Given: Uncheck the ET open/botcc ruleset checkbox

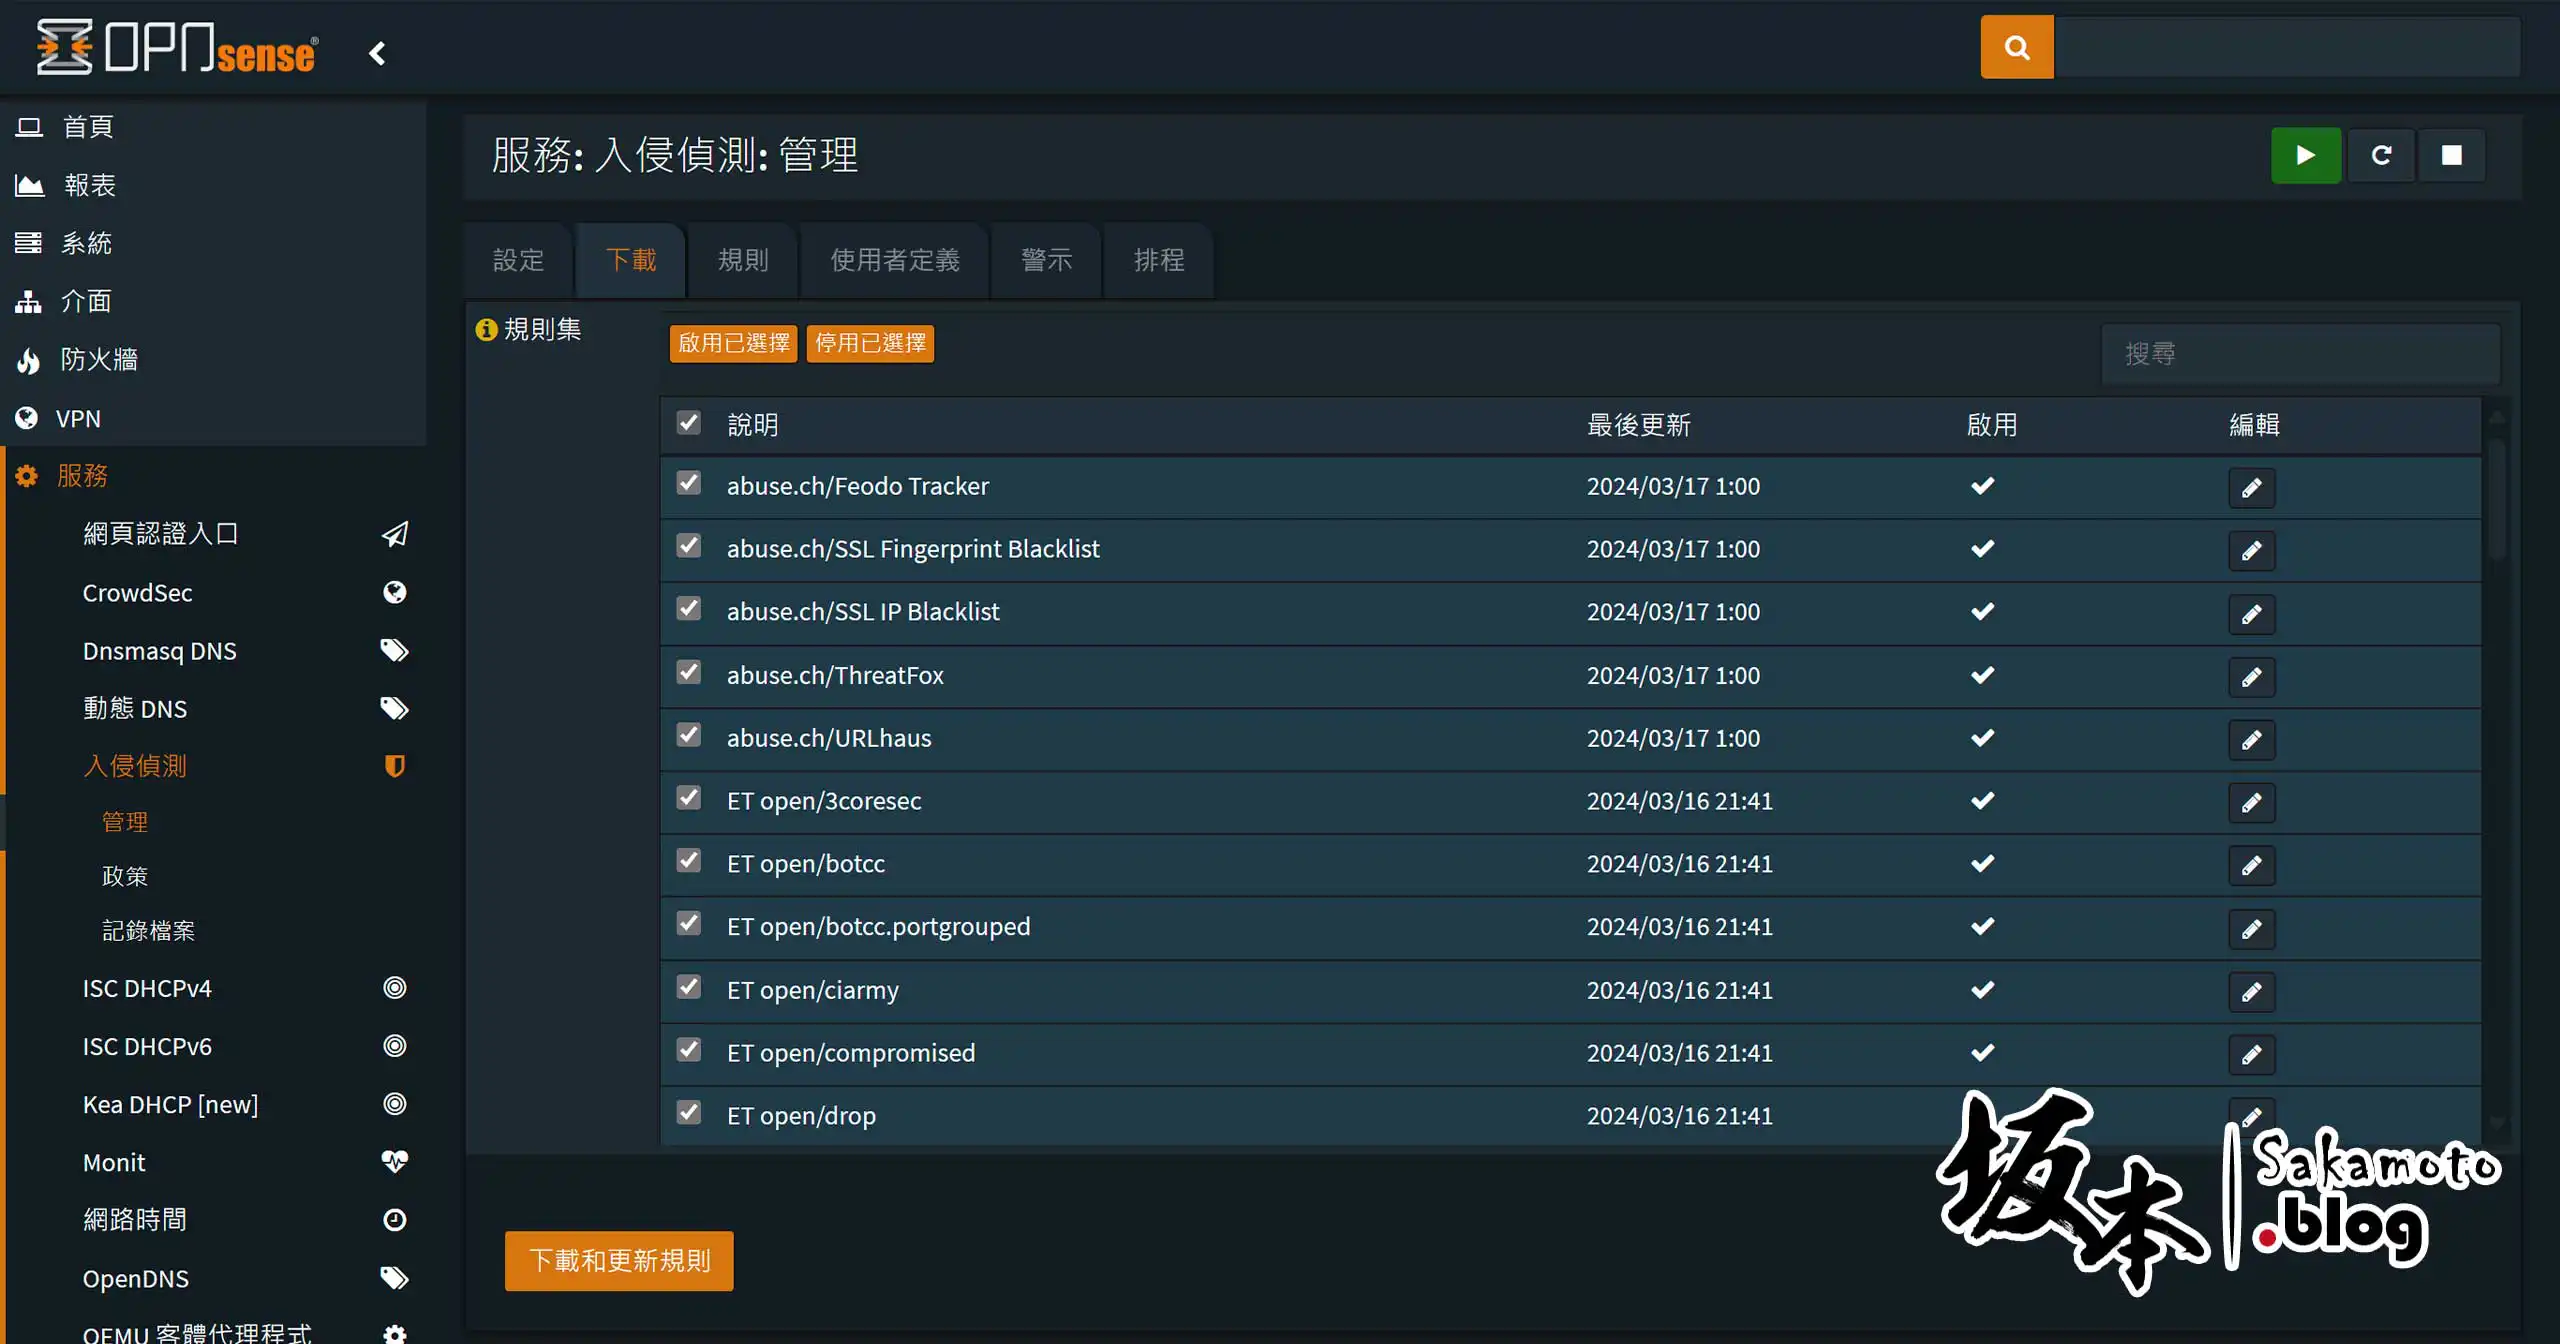Looking at the screenshot, I should 688,861.
